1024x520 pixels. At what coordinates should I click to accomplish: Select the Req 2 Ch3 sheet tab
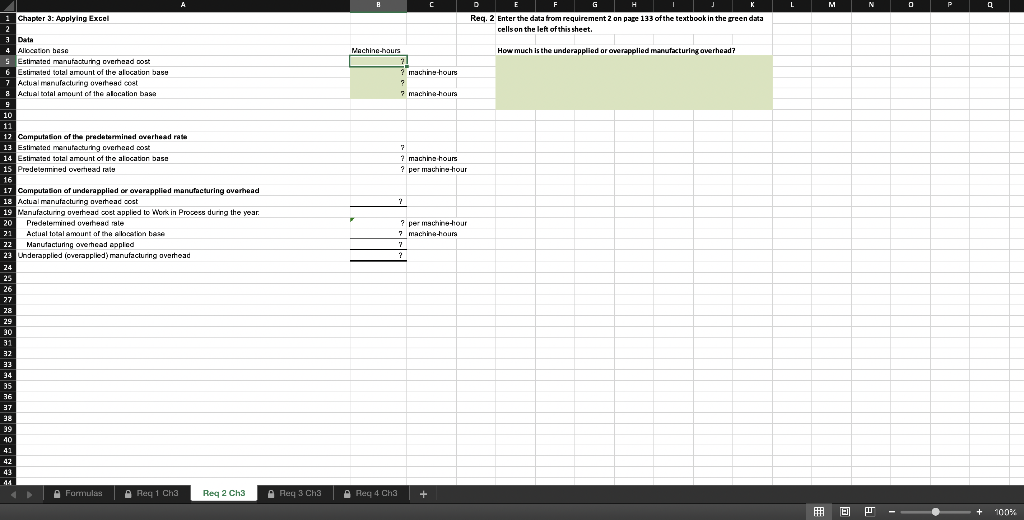point(224,493)
